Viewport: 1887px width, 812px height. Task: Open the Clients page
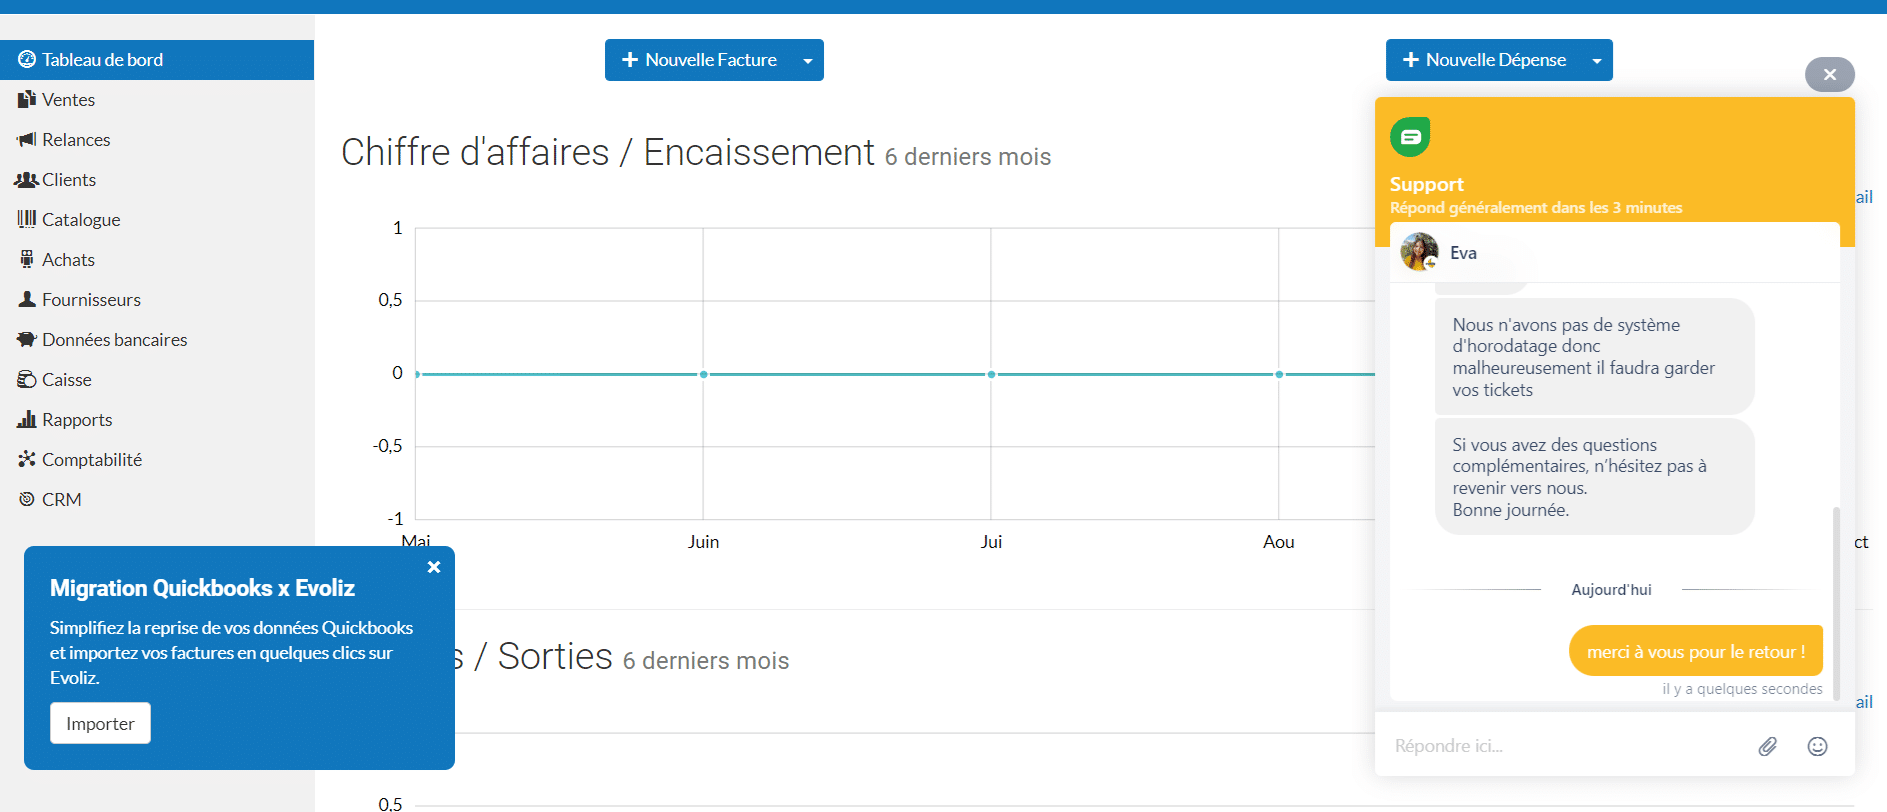point(157,180)
